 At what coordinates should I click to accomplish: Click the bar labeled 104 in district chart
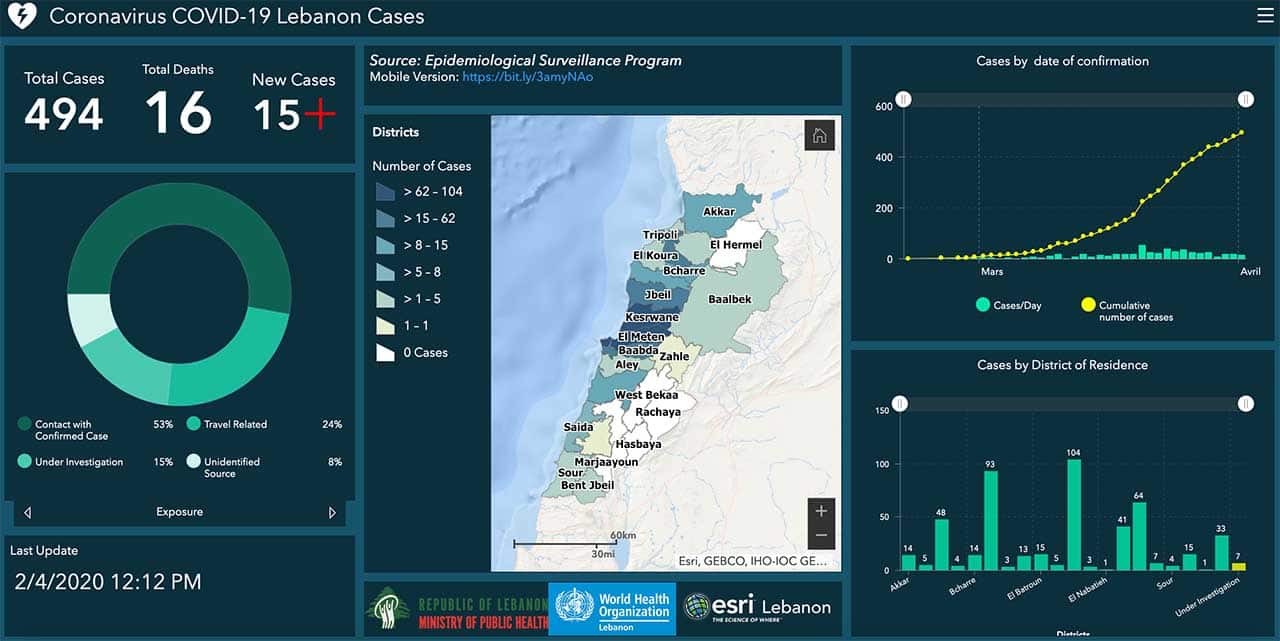pos(1074,515)
